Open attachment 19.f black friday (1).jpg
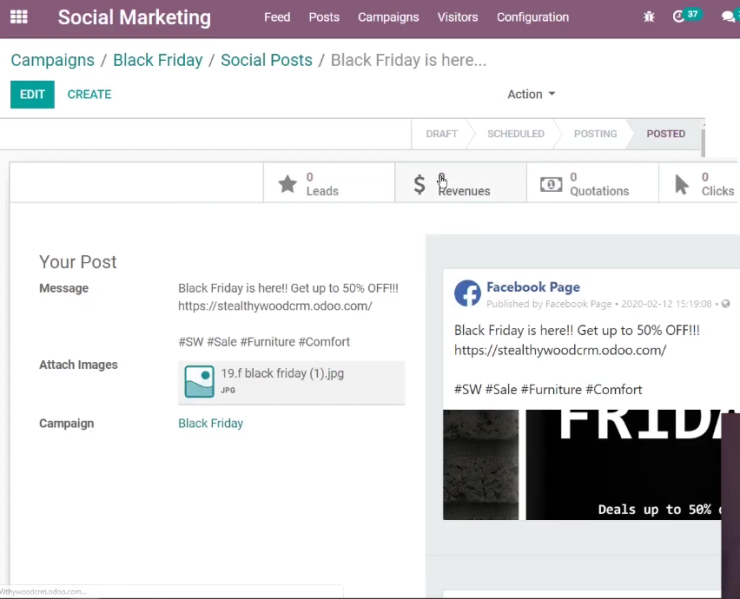Image resolution: width=740 pixels, height=599 pixels. pyautogui.click(x=291, y=382)
